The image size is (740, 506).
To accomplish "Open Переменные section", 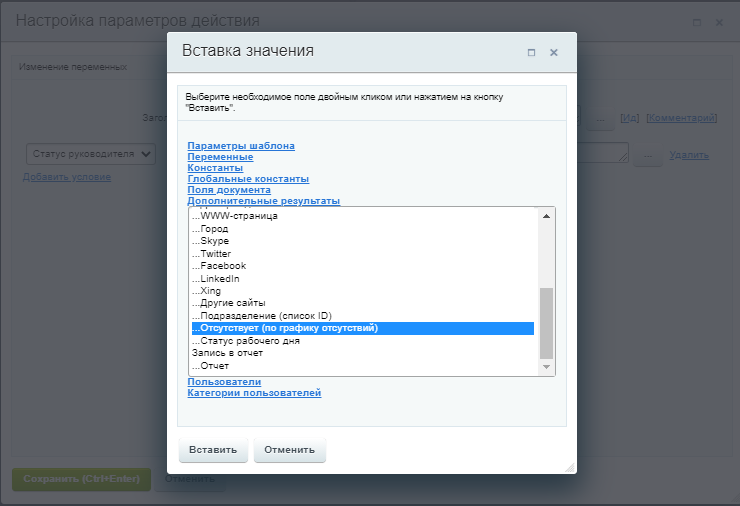I will click(x=220, y=157).
